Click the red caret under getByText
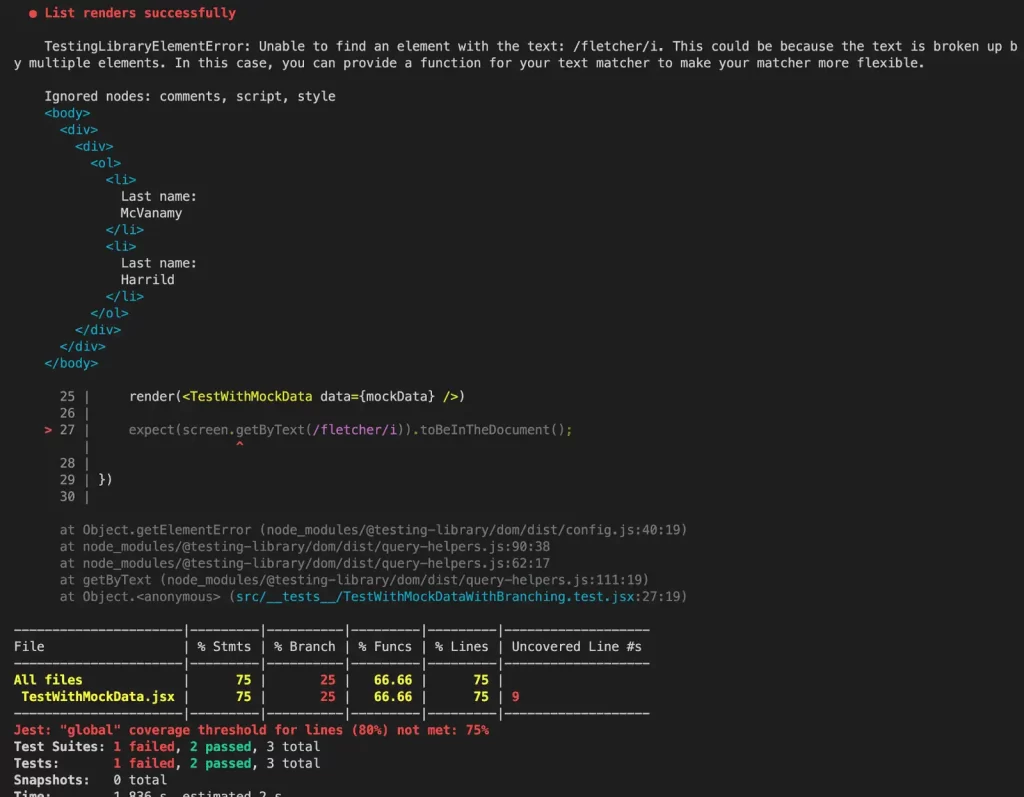The height and width of the screenshot is (797, 1024). [x=239, y=445]
